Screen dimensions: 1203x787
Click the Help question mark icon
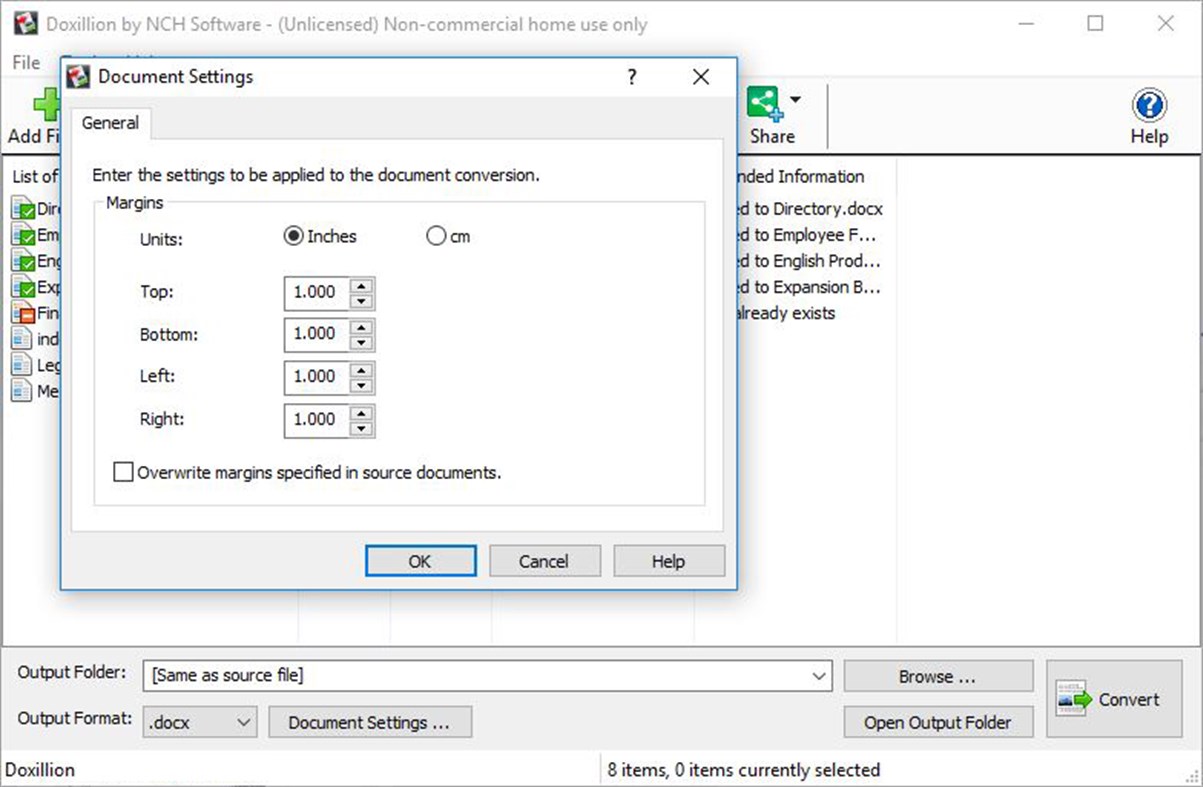coord(1148,103)
